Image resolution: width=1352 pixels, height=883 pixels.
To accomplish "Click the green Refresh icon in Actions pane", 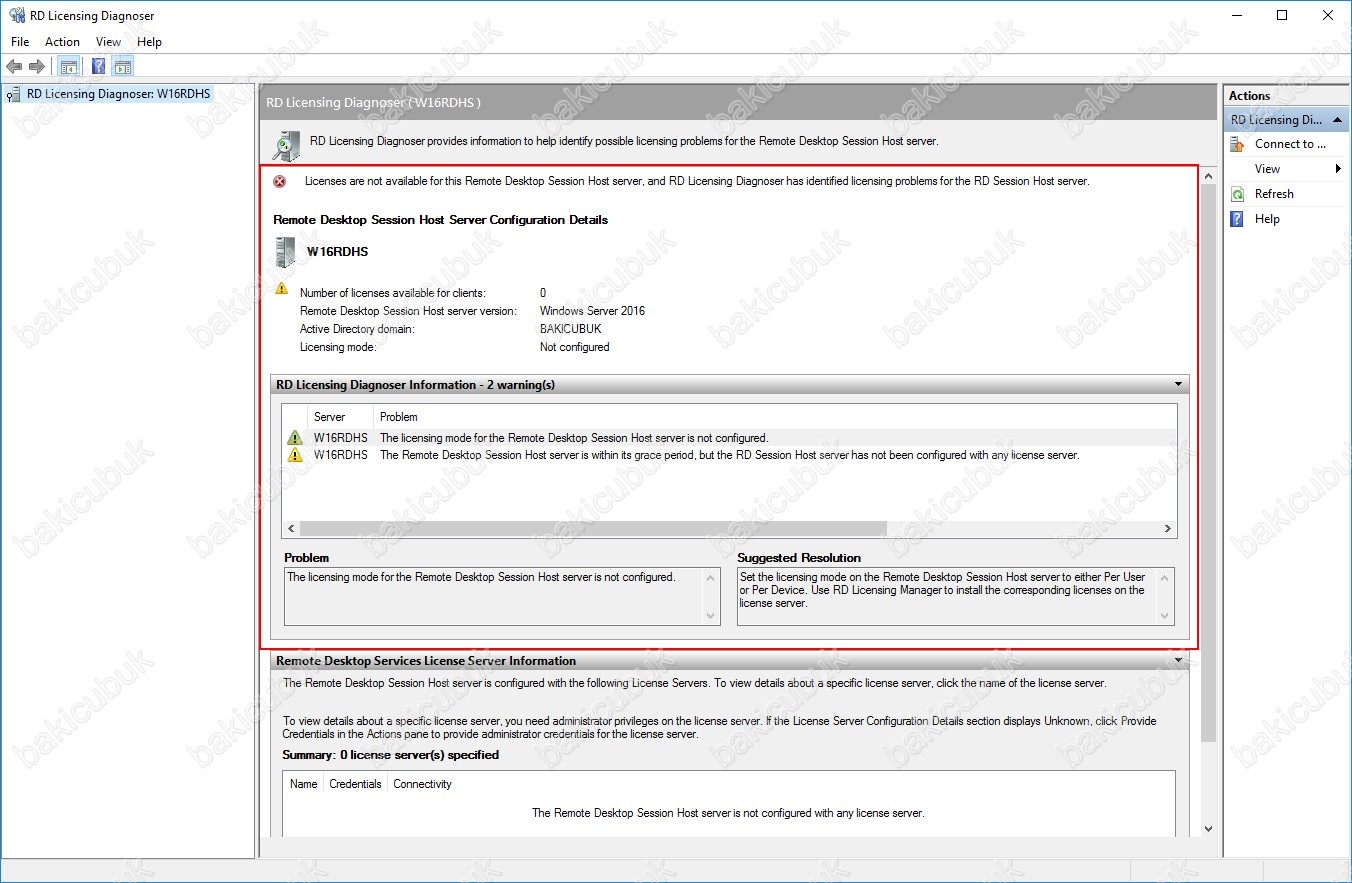I will pos(1238,194).
